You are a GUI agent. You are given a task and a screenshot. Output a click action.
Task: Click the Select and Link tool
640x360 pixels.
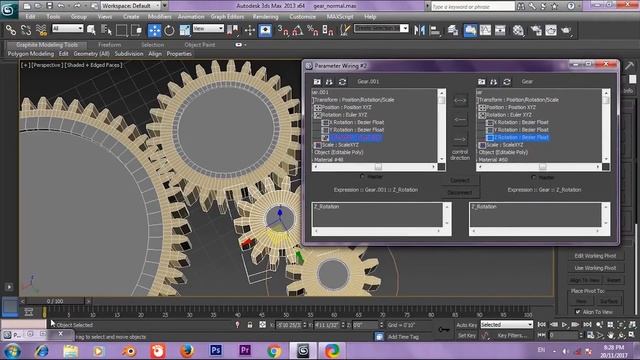click(x=10, y=30)
